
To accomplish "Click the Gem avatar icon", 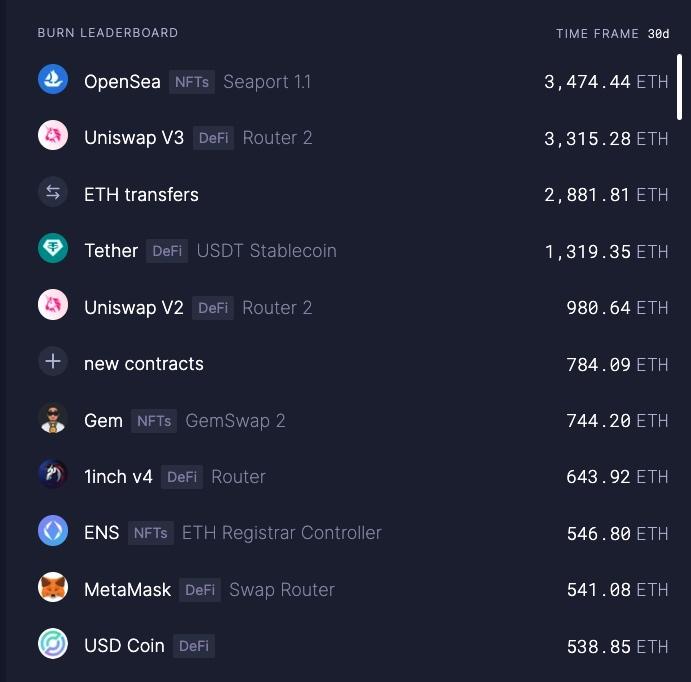I will [53, 418].
